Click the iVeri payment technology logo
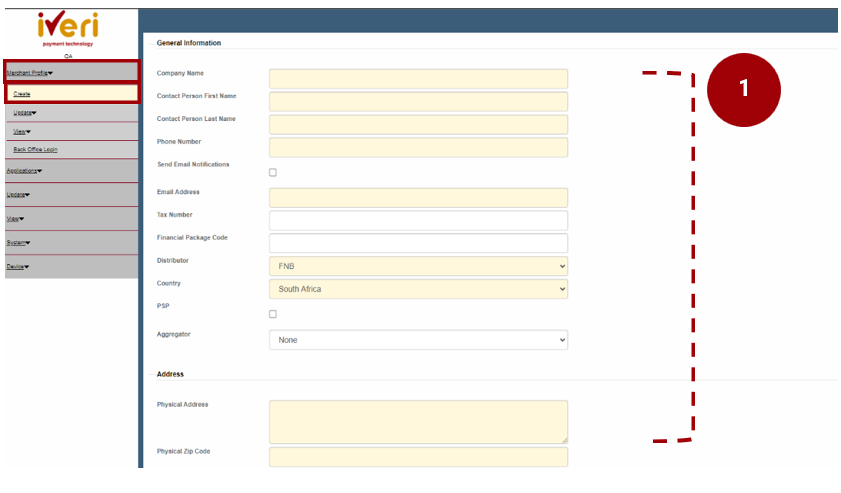This screenshot has height=493, width=841. pyautogui.click(x=68, y=30)
